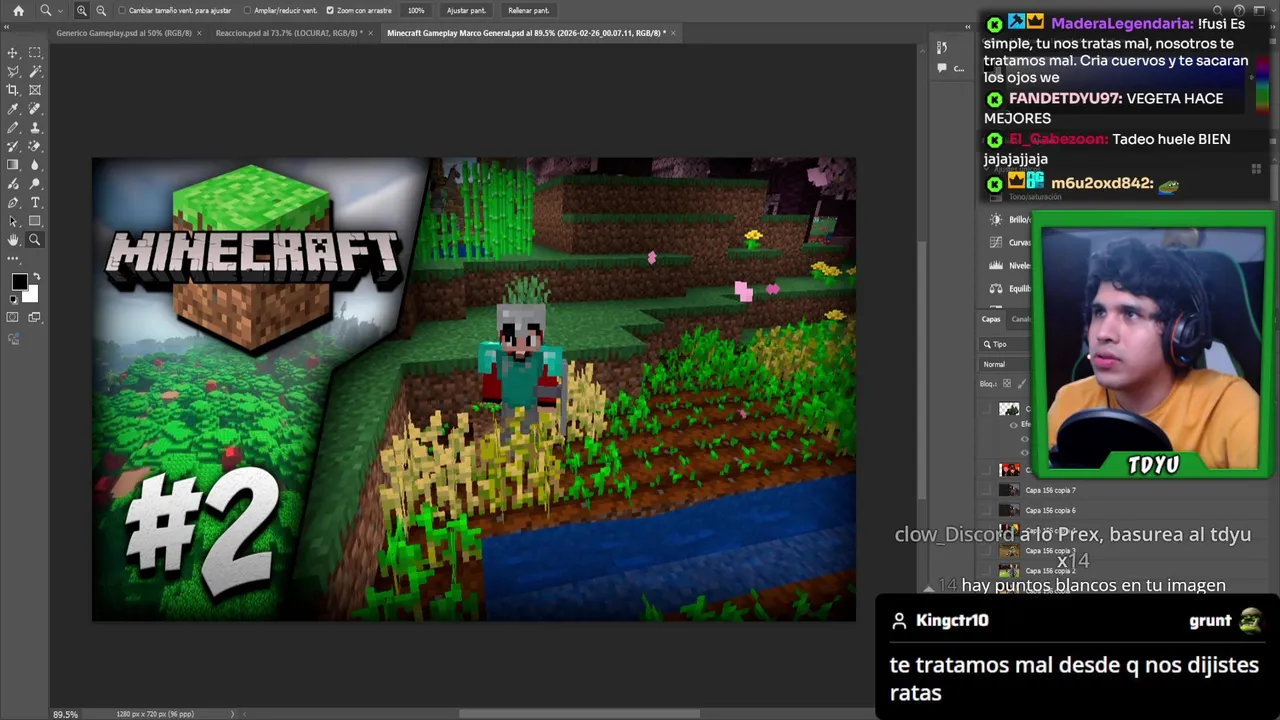Select the Brush tool
Image resolution: width=1280 pixels, height=720 pixels.
pos(13,128)
